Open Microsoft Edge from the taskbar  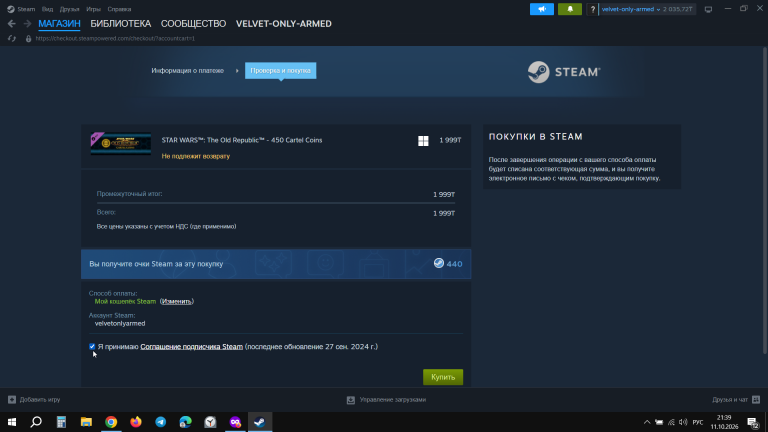[186, 422]
